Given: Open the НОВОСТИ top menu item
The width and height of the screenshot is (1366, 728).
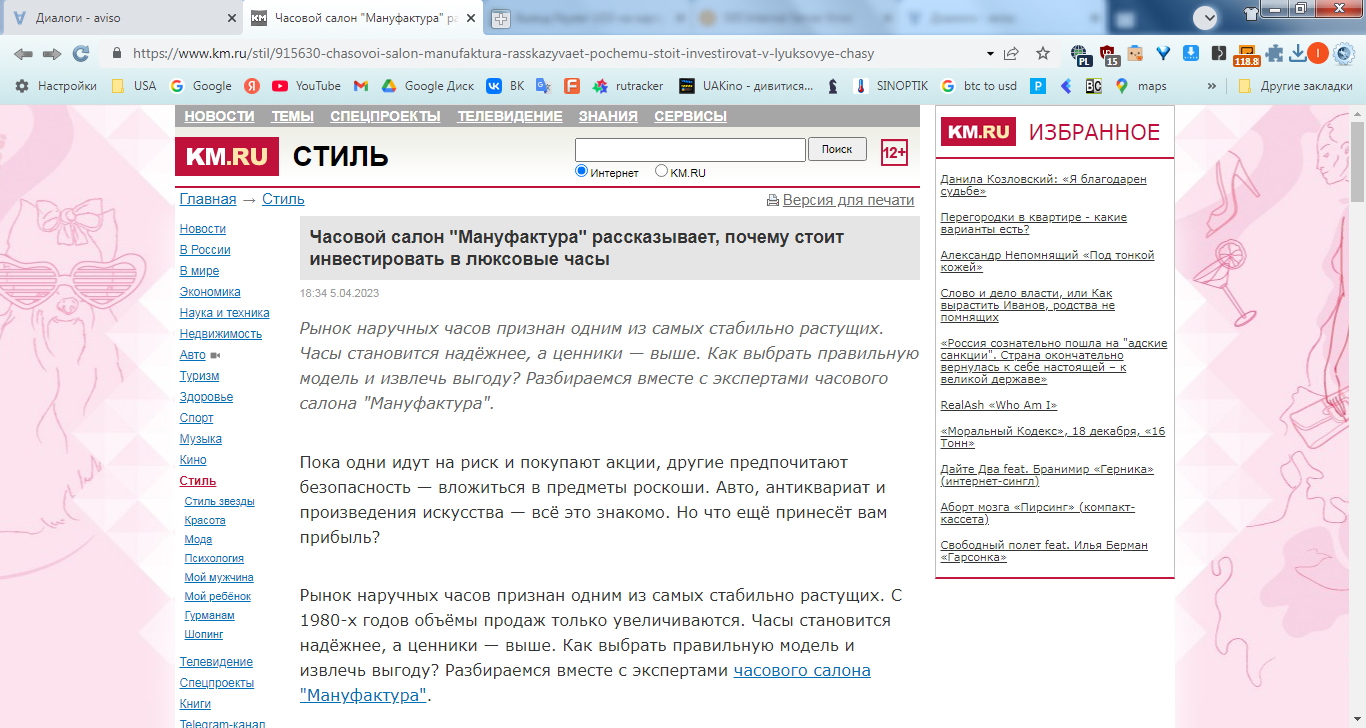Looking at the screenshot, I should click(x=219, y=116).
